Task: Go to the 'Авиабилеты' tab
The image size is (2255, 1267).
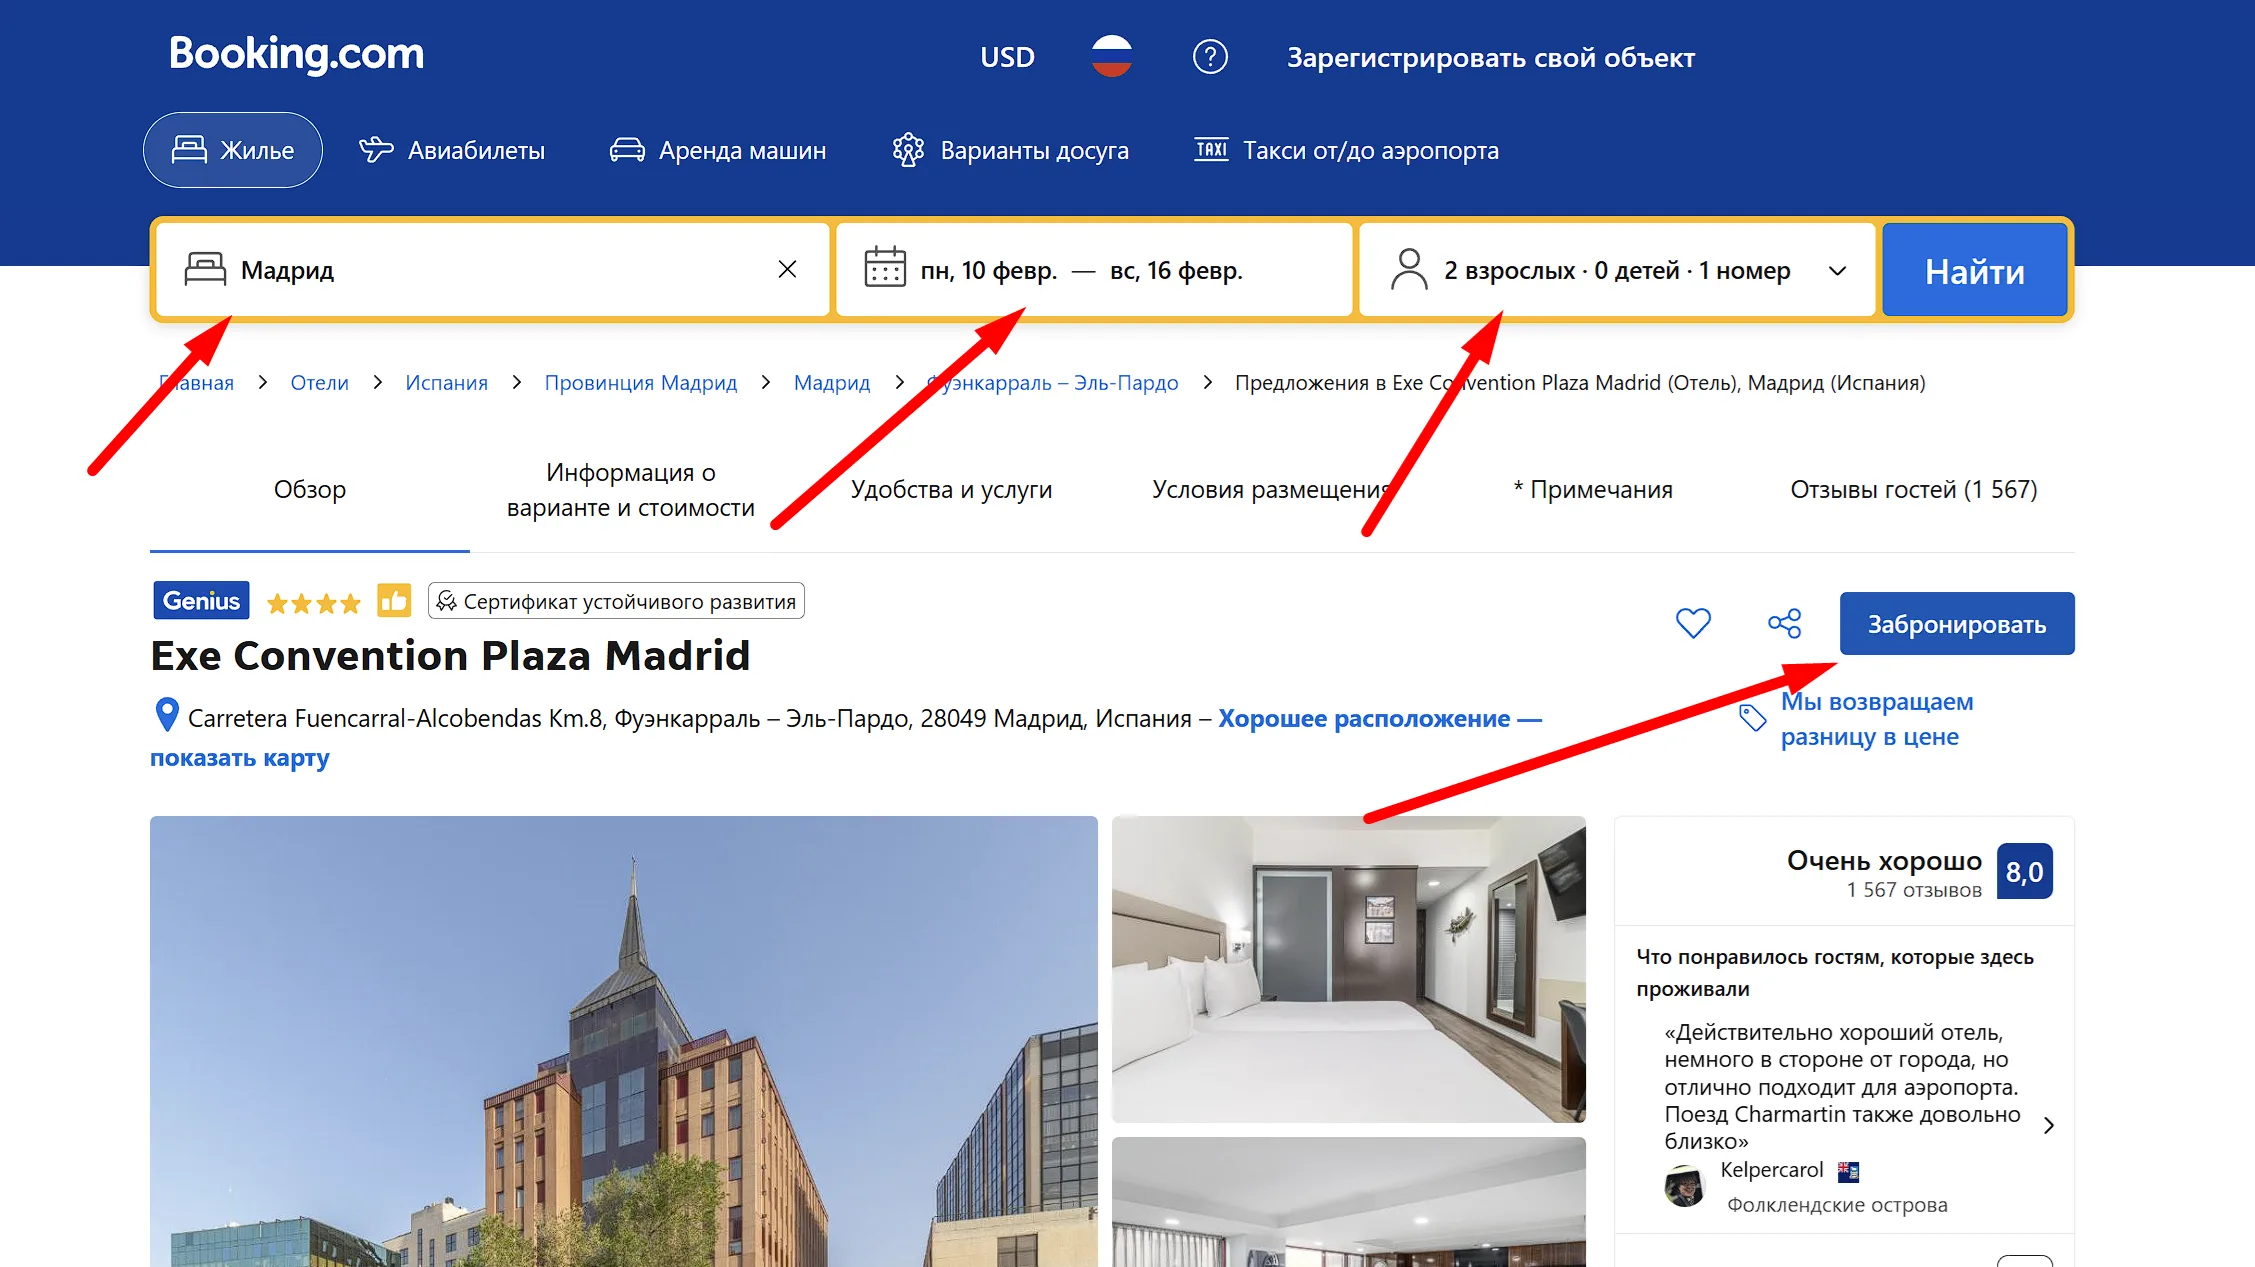Action: point(452,150)
